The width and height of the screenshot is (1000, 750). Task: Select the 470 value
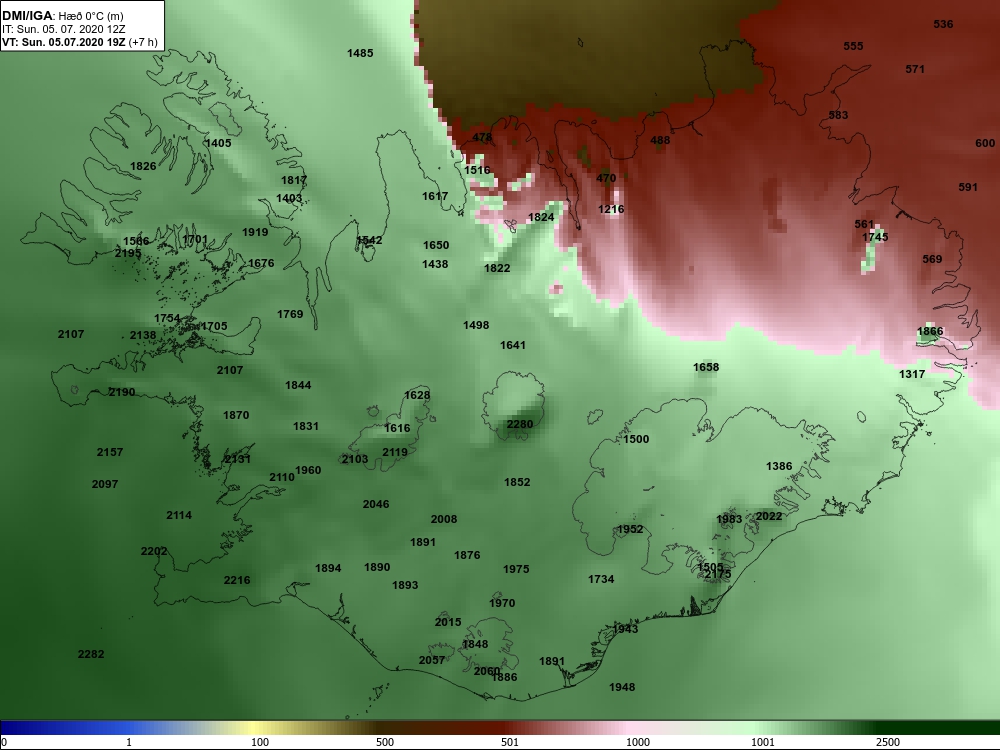(x=607, y=178)
